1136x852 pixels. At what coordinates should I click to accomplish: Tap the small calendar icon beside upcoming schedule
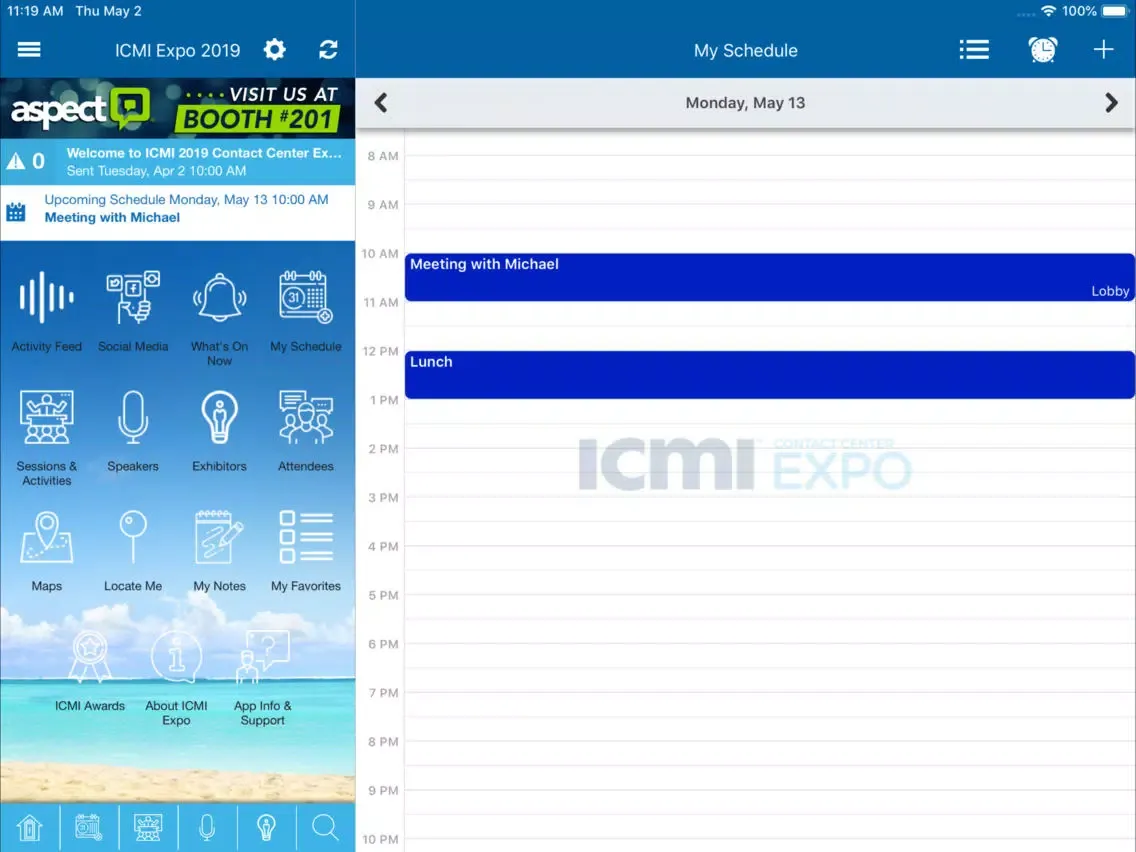click(x=16, y=212)
